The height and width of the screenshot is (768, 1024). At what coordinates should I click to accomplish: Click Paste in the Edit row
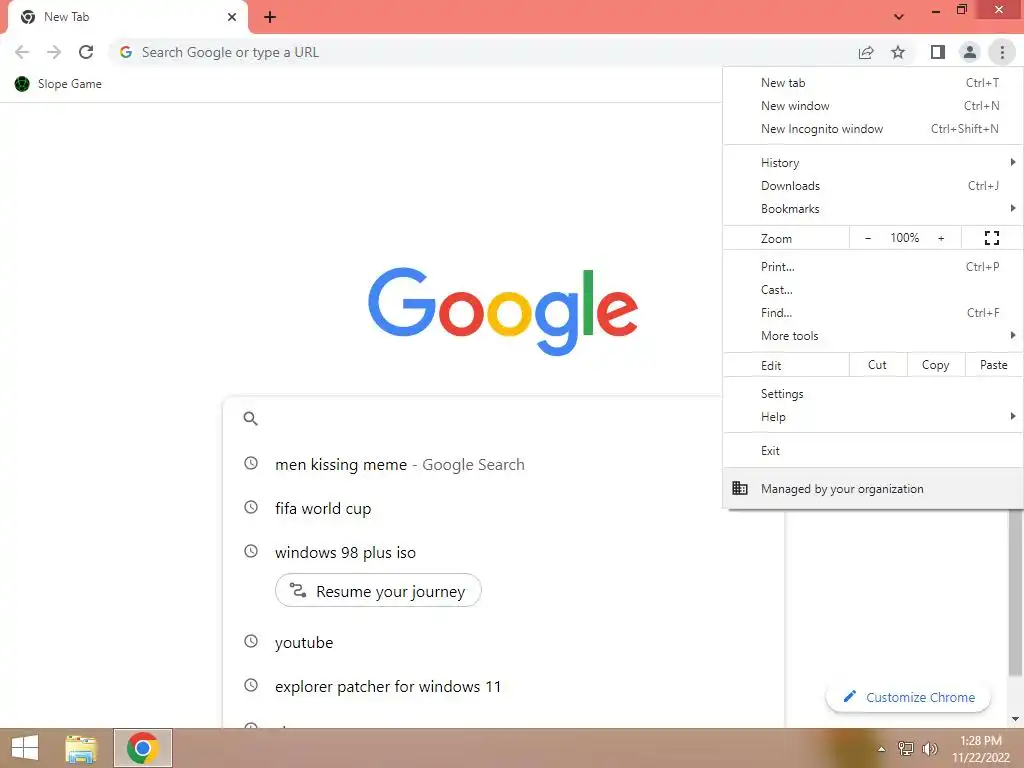tap(993, 364)
